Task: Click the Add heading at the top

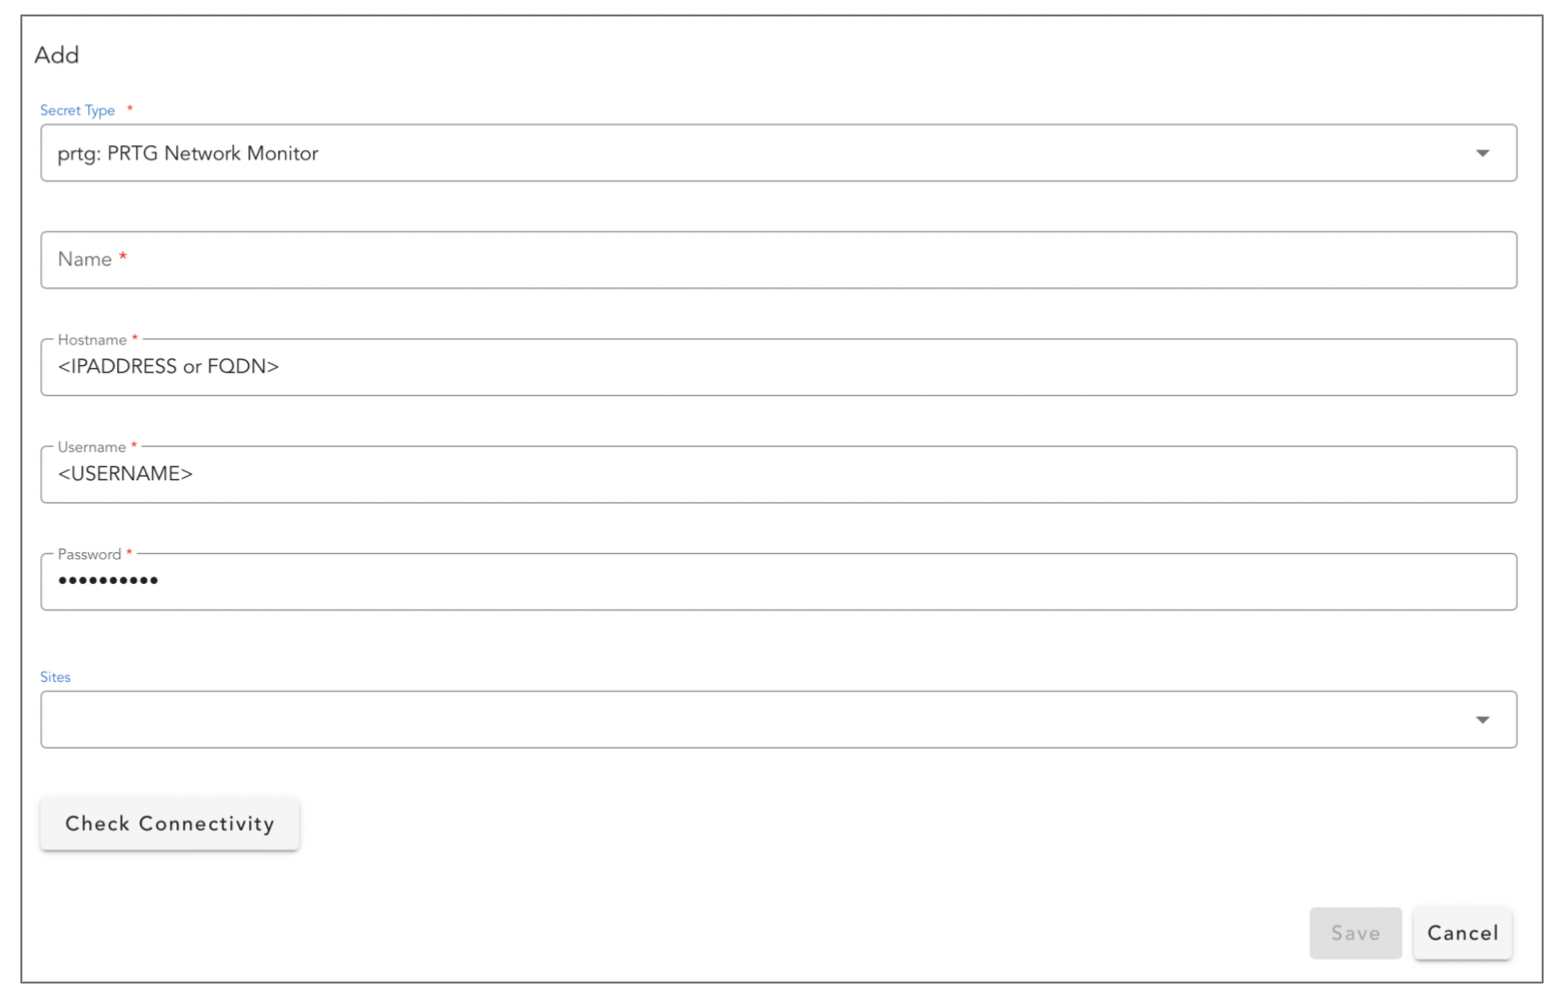Action: [57, 56]
